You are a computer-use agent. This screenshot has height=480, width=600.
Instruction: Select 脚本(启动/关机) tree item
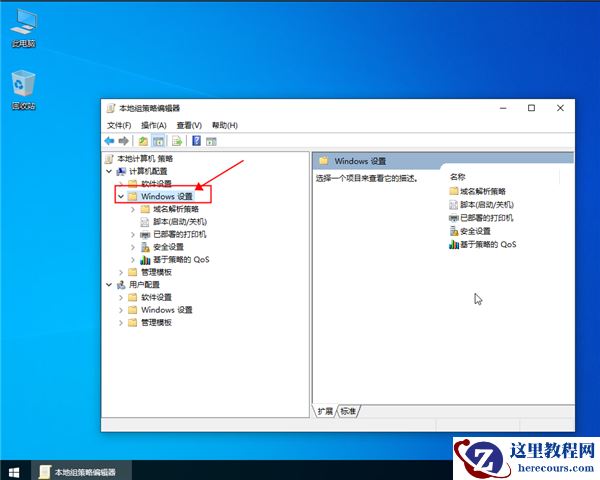click(x=180, y=222)
